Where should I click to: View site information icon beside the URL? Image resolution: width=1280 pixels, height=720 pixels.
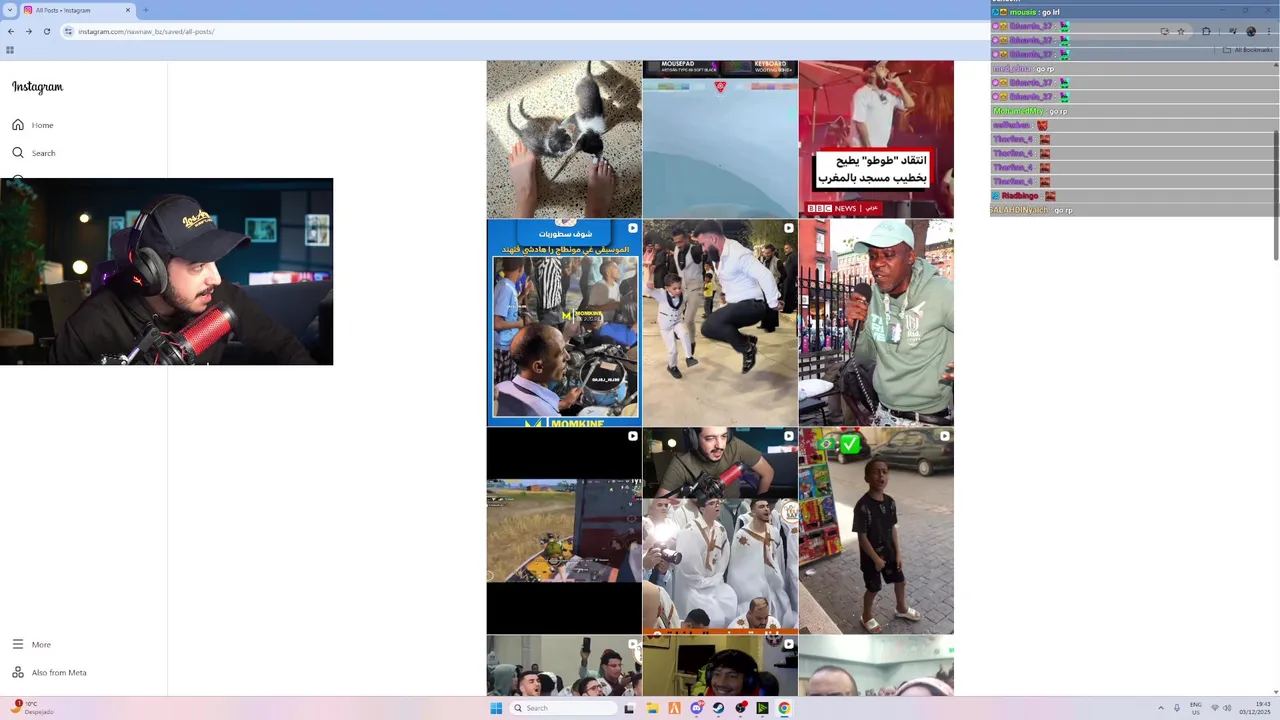pyautogui.click(x=68, y=31)
